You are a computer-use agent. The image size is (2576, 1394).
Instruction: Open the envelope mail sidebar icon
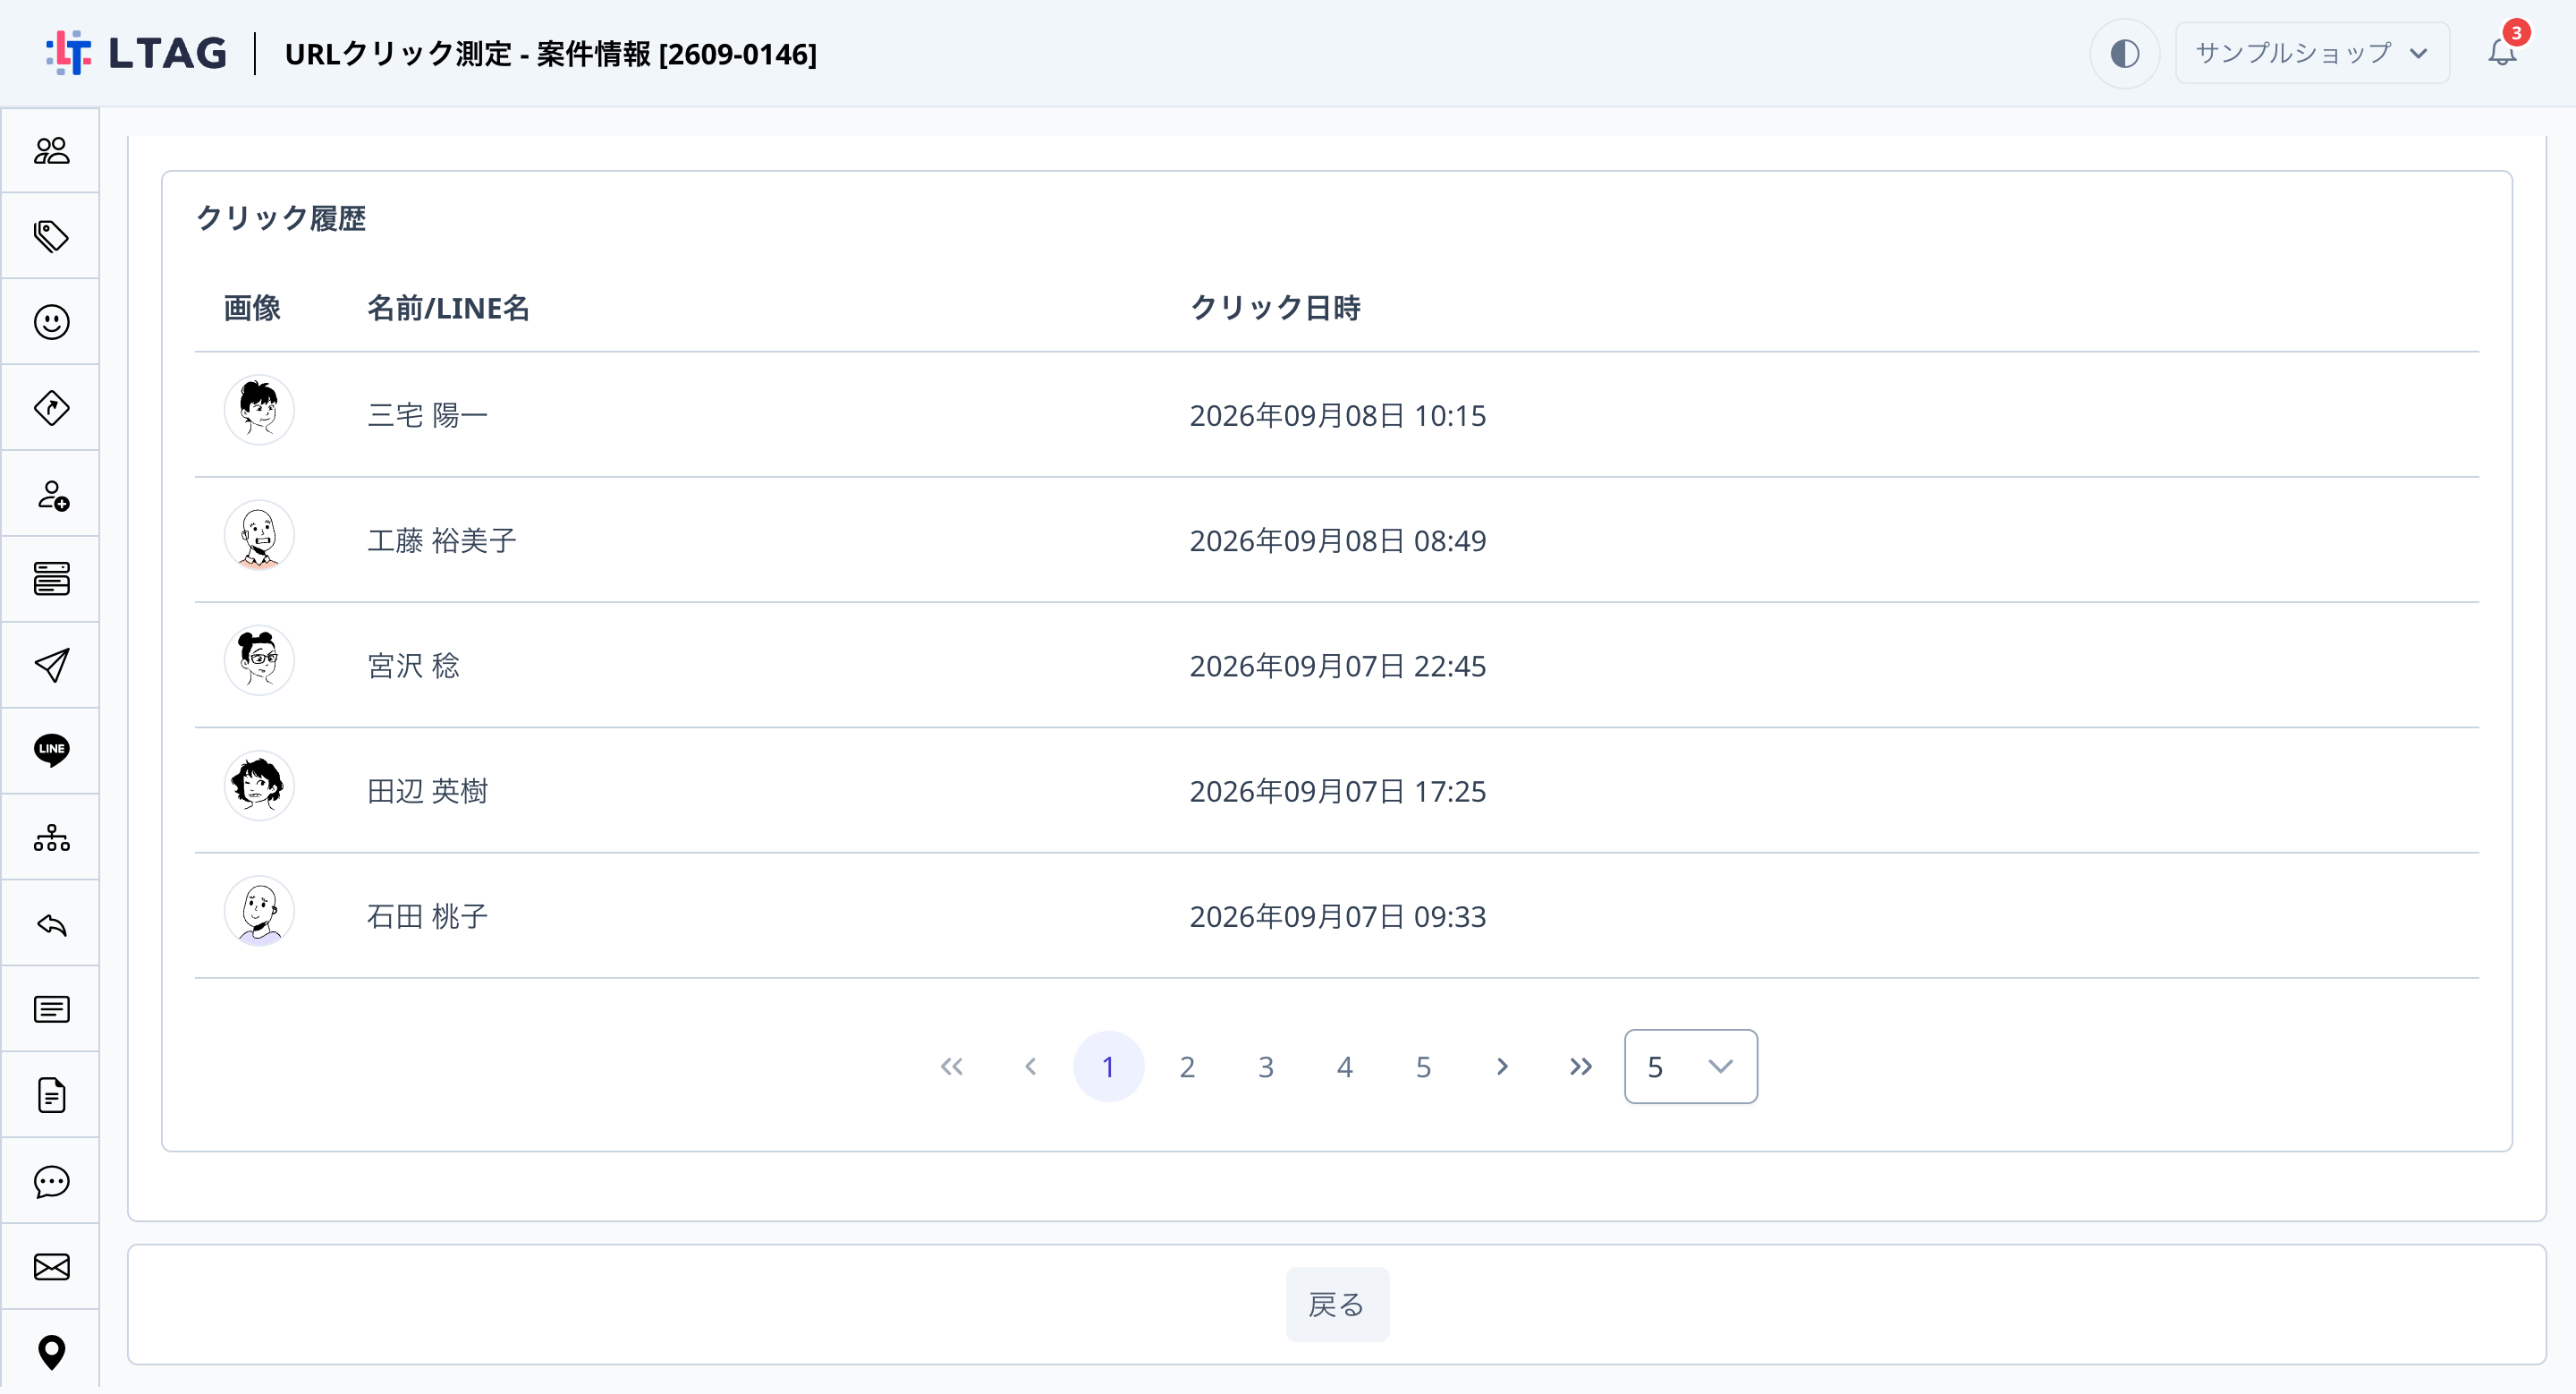(x=51, y=1267)
